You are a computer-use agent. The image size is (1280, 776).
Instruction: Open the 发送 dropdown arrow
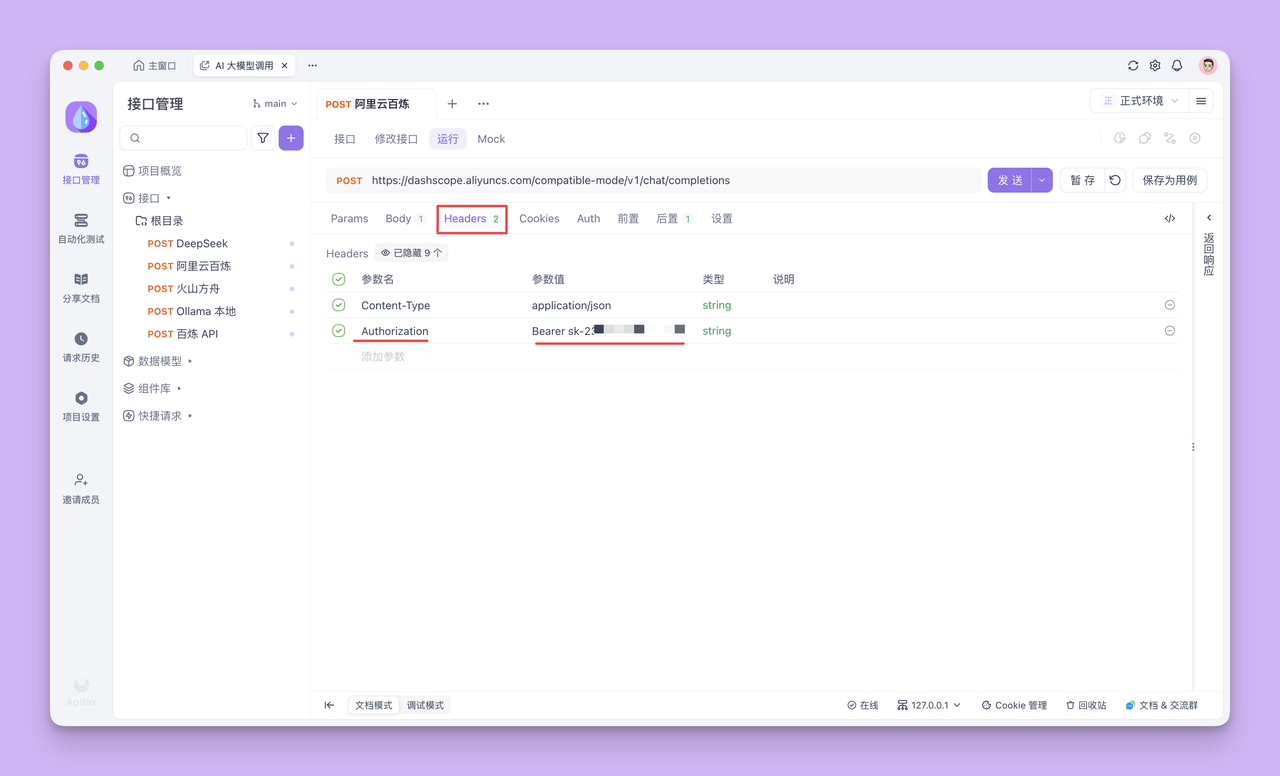(1042, 180)
